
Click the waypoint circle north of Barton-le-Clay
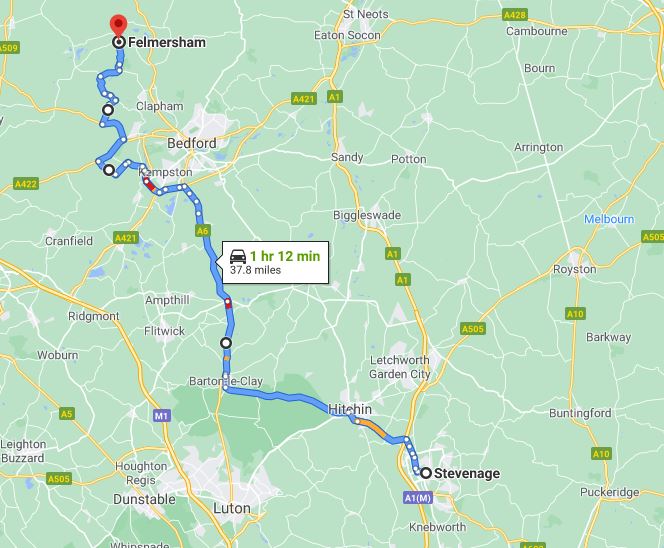pos(226,343)
